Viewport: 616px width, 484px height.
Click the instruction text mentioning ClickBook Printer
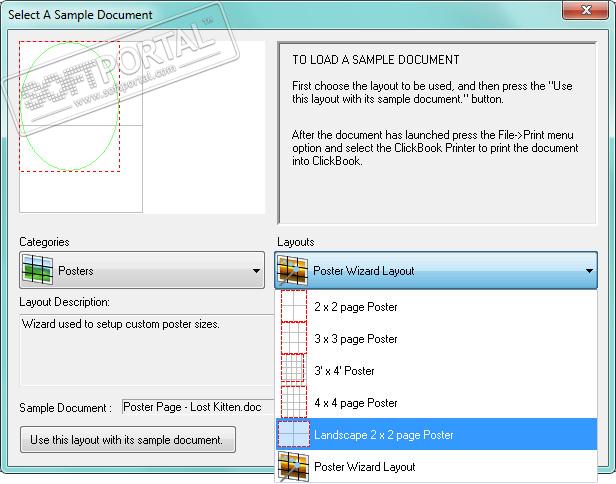point(435,148)
